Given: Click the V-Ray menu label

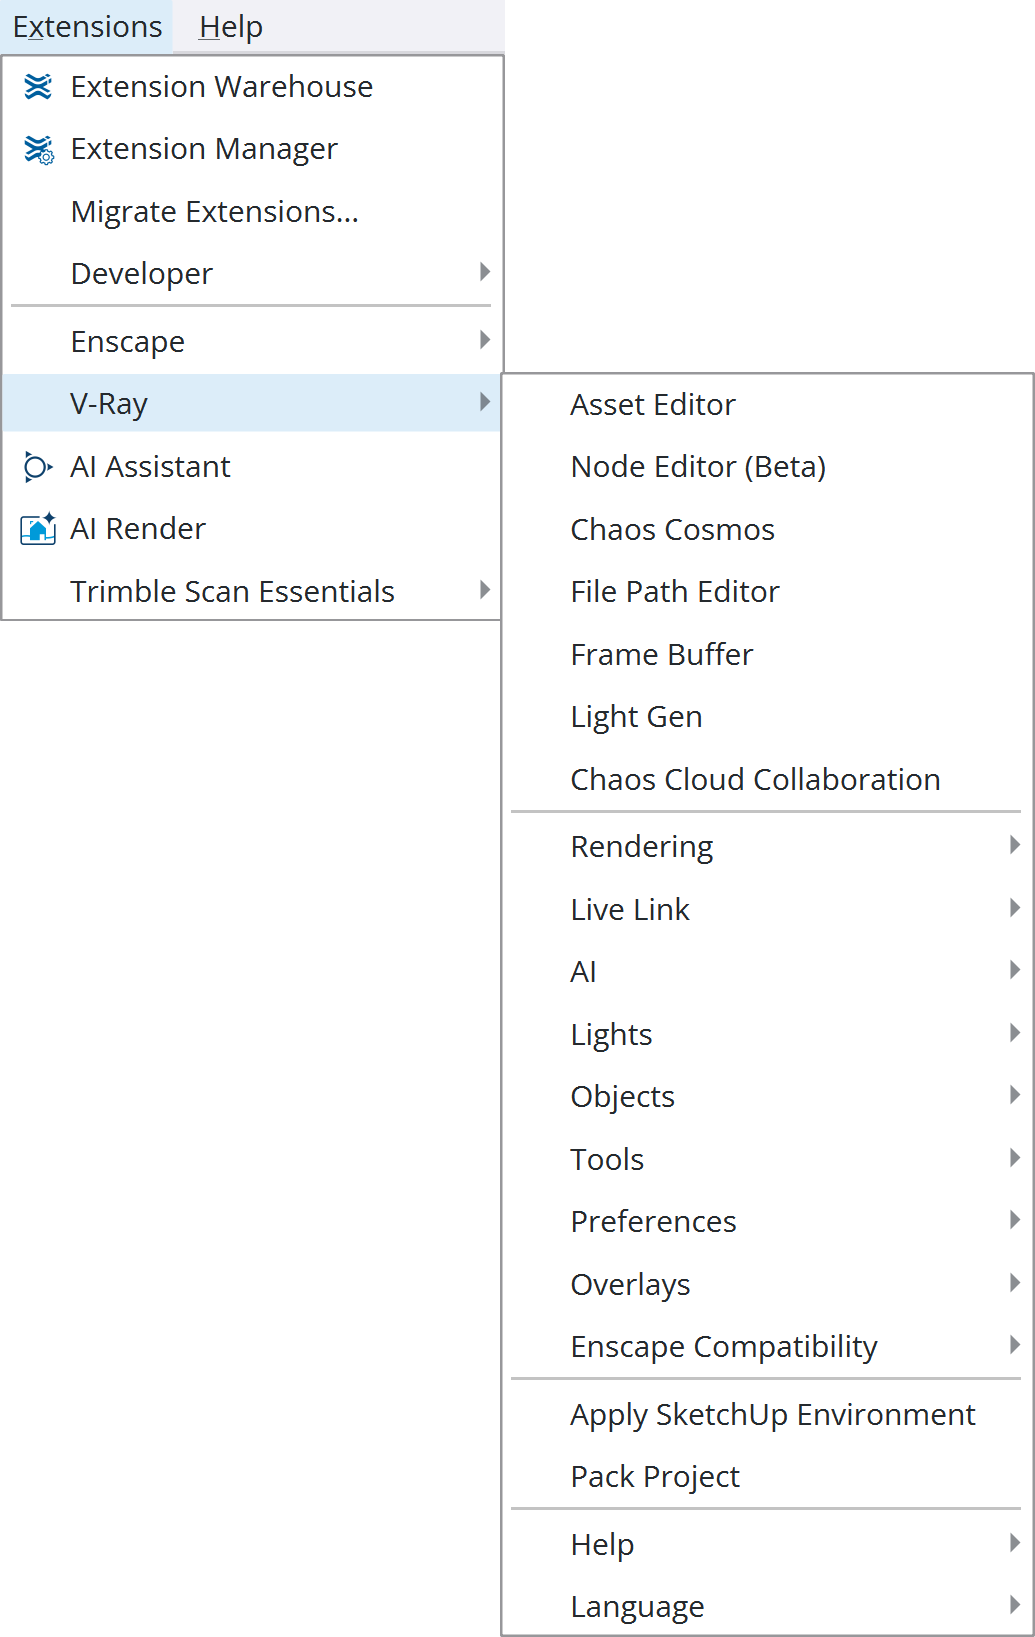Looking at the screenshot, I should coord(109,404).
